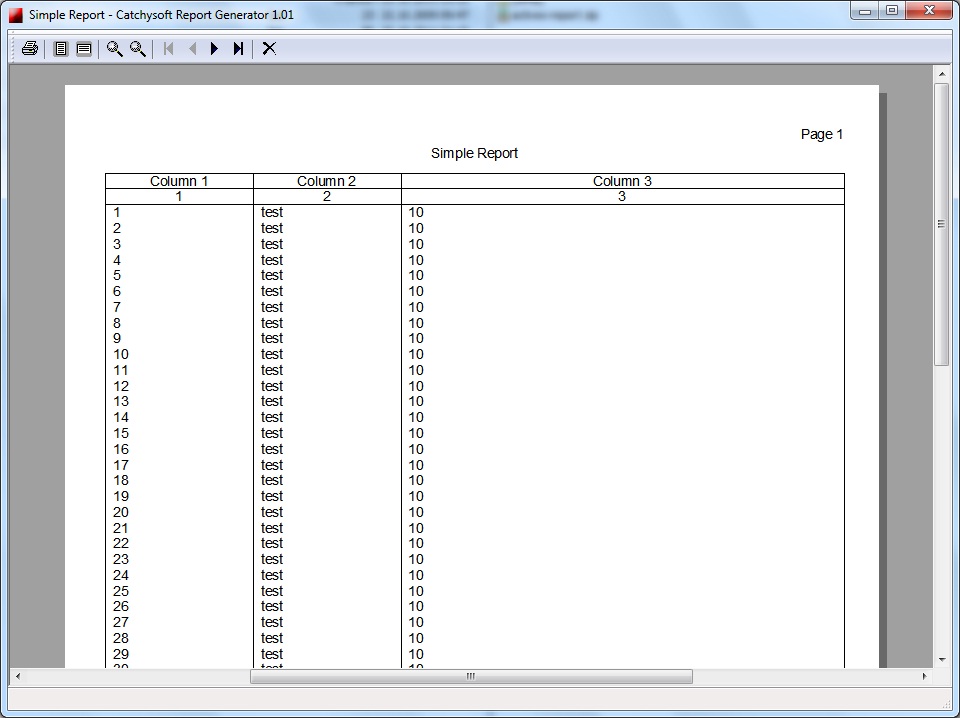Jump to the last page
The width and height of the screenshot is (960, 718).
238,48
